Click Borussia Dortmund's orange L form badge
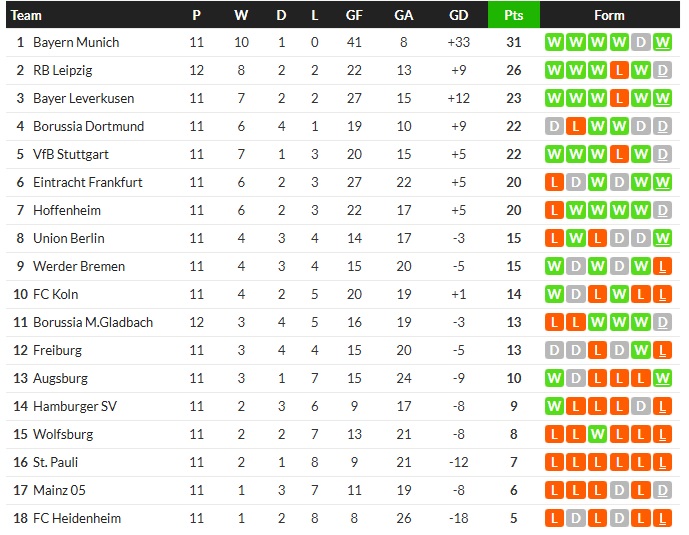 click(575, 127)
